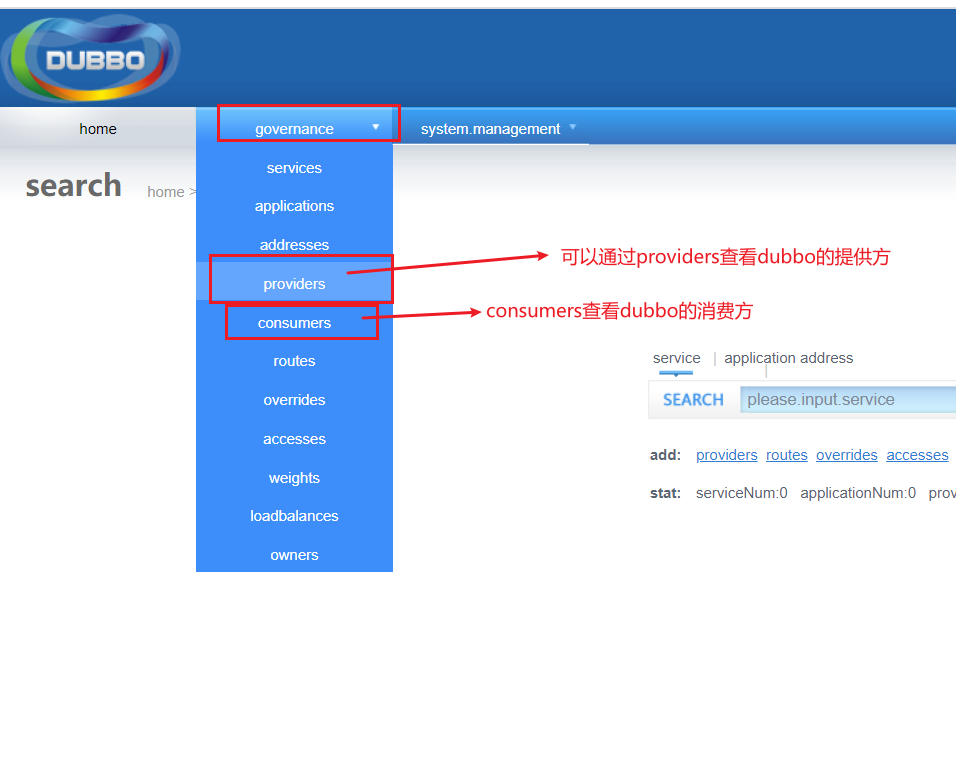The height and width of the screenshot is (771, 956).
Task: Select addresses in governance menu
Action: [294, 244]
